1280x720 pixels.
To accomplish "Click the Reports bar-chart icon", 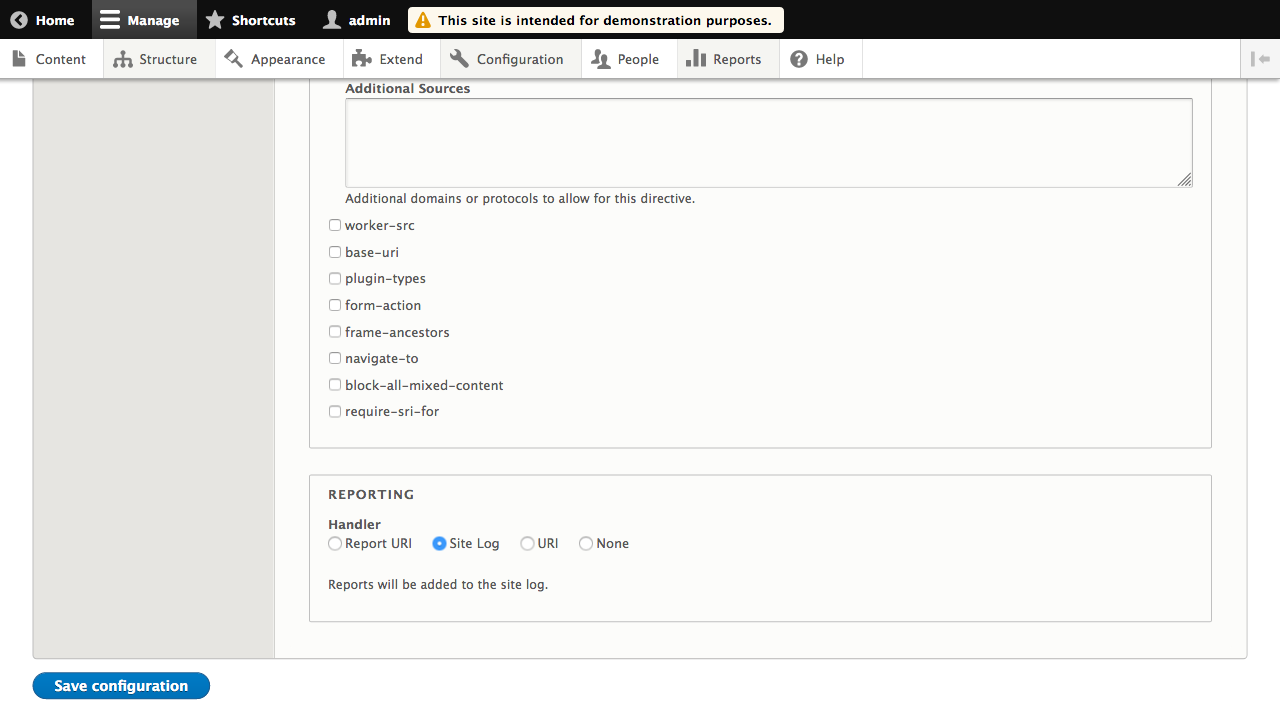I will [696, 59].
